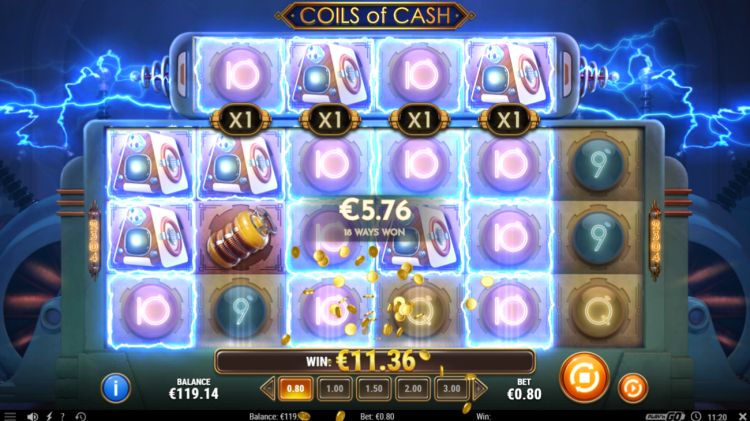The height and width of the screenshot is (421, 750).
Task: Mute the game sound
Action: point(33,417)
